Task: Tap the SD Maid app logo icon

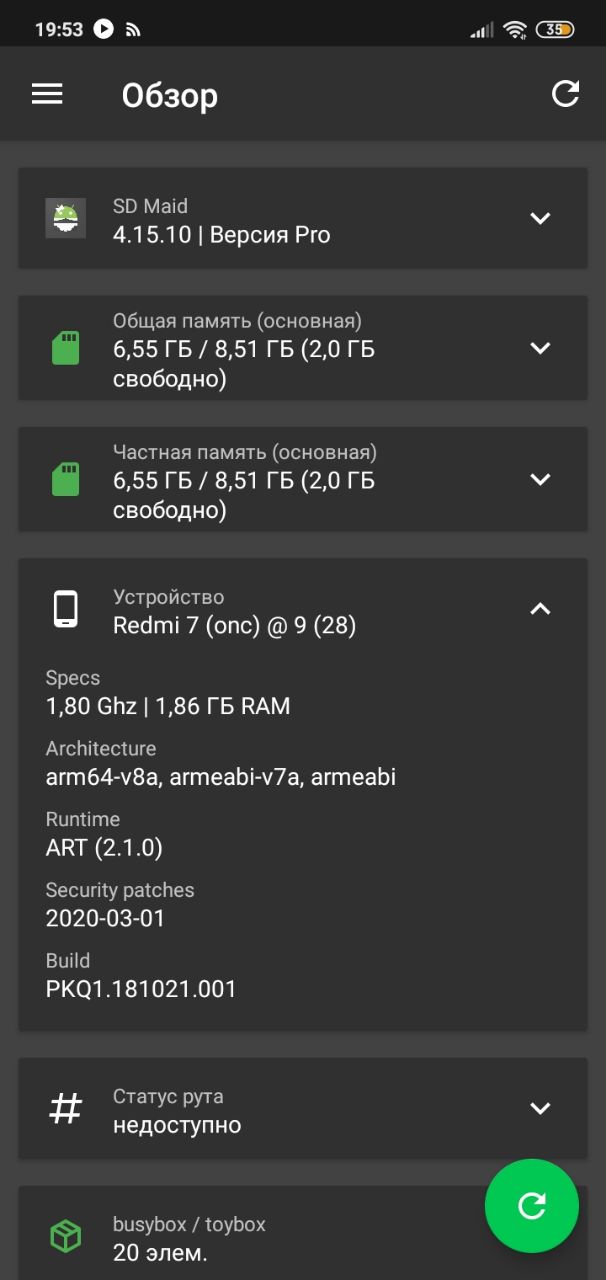Action: tap(66, 218)
